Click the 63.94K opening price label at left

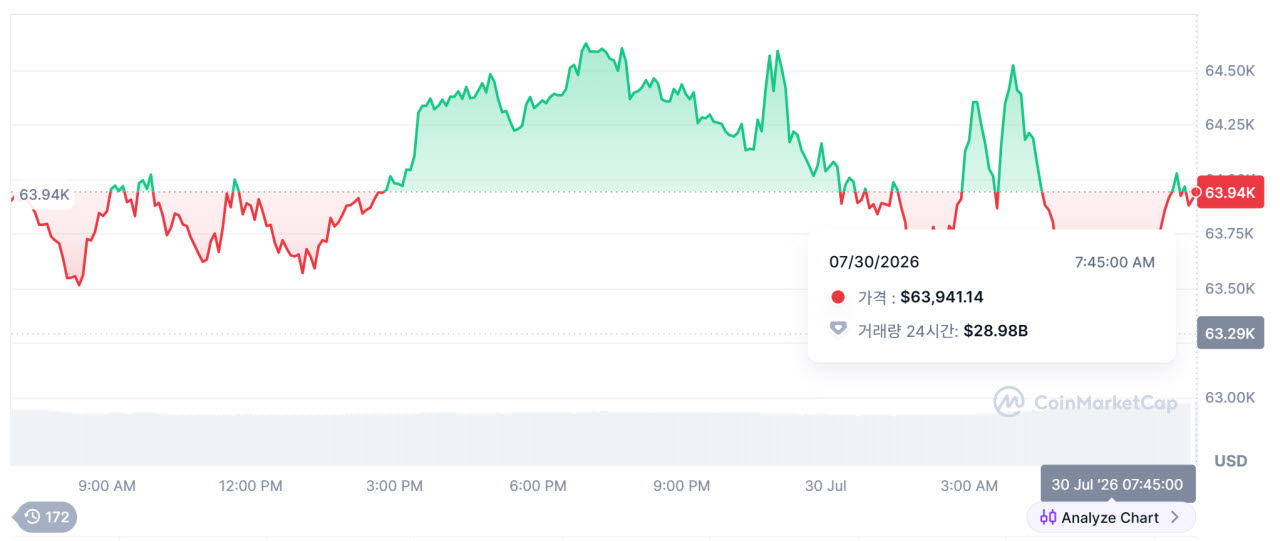pos(42,194)
